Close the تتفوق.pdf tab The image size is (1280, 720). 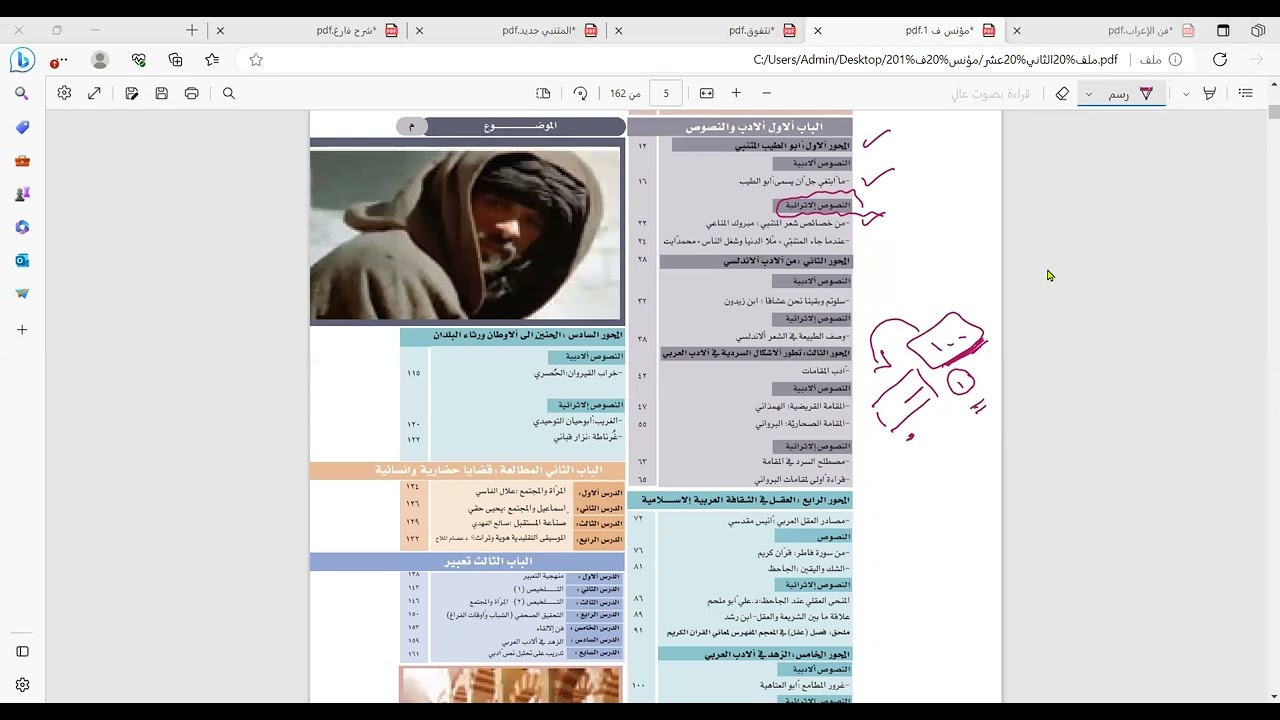point(619,30)
